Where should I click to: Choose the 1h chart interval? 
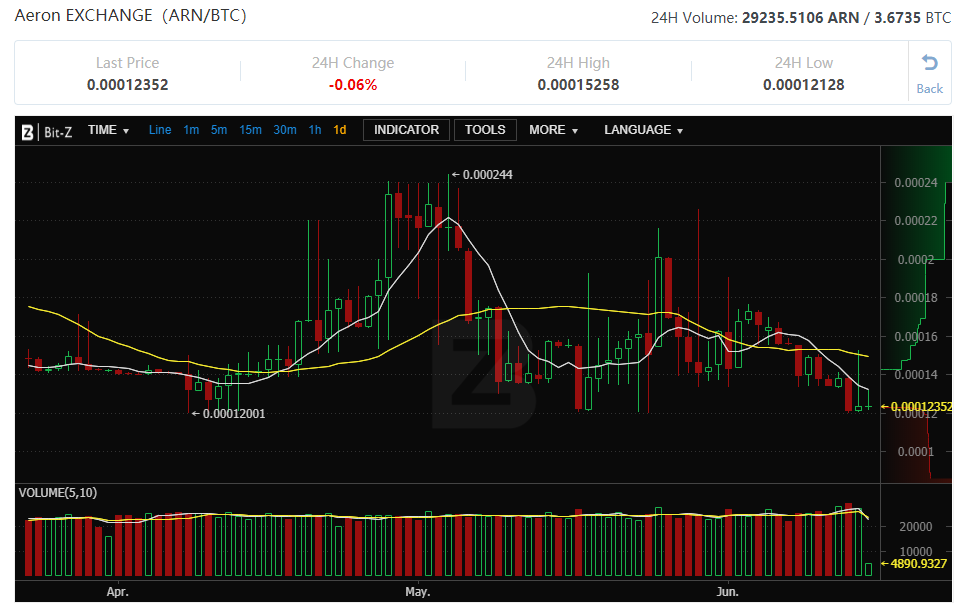(x=315, y=130)
